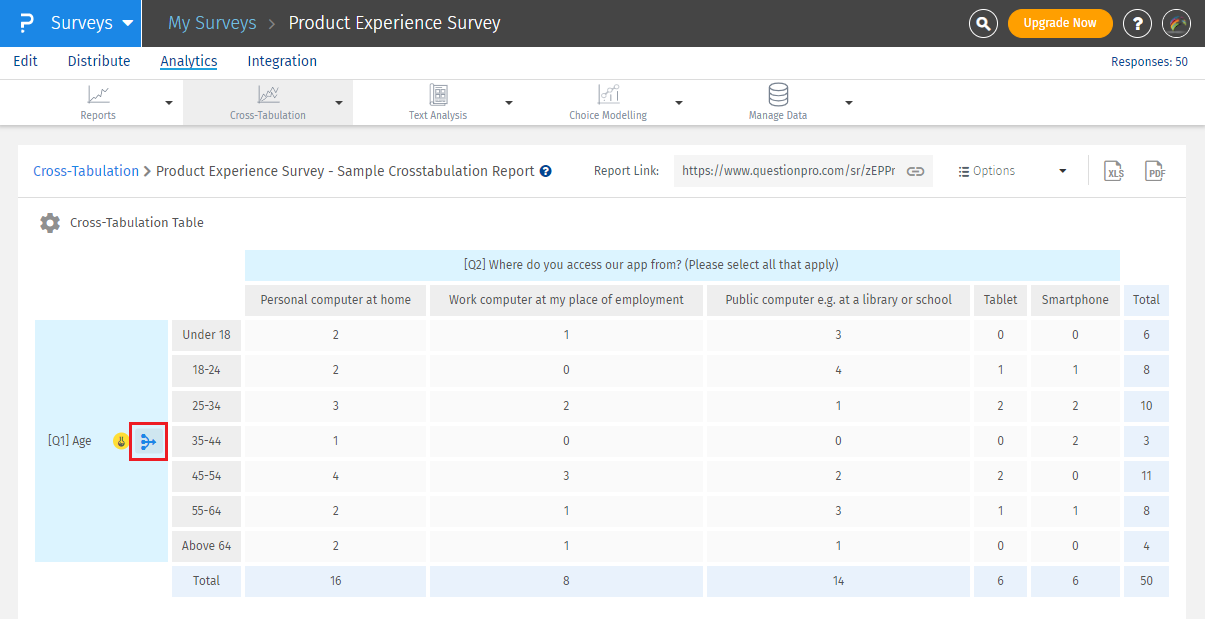Viewport: 1205px width, 619px height.
Task: Switch to the Distribute tab
Action: (98, 61)
